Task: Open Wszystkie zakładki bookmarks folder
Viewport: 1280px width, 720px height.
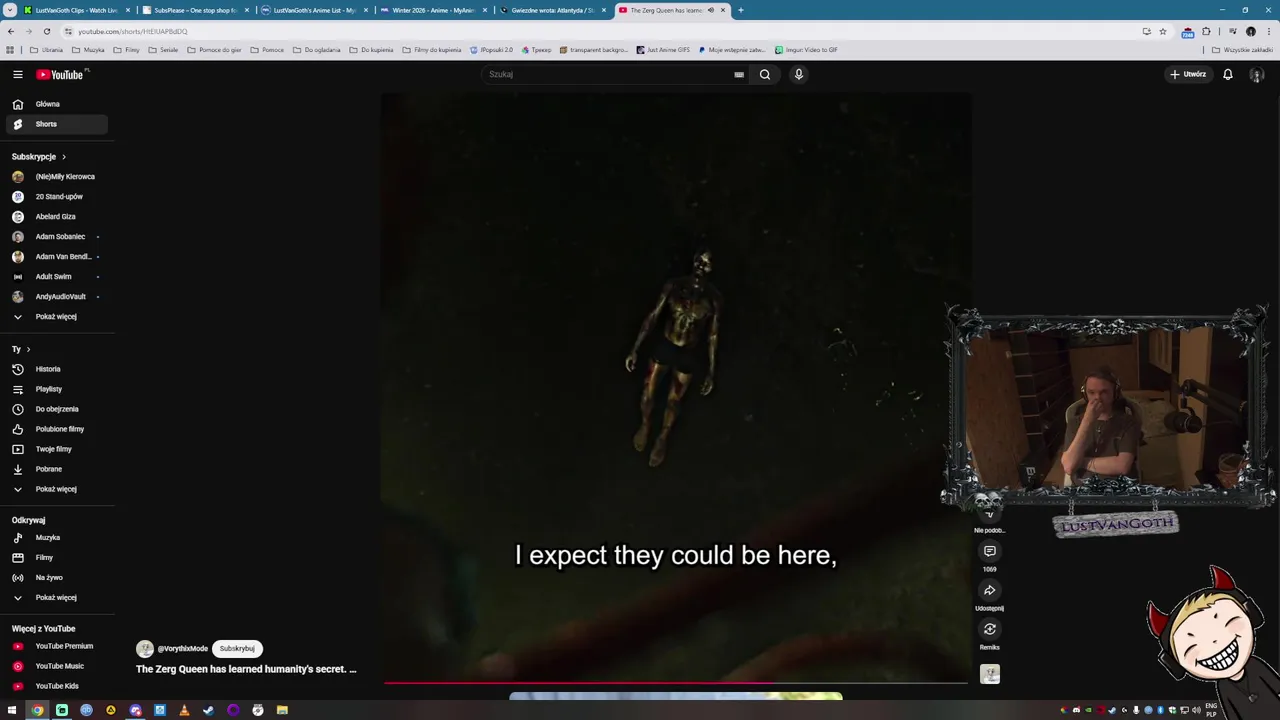Action: click(1242, 50)
